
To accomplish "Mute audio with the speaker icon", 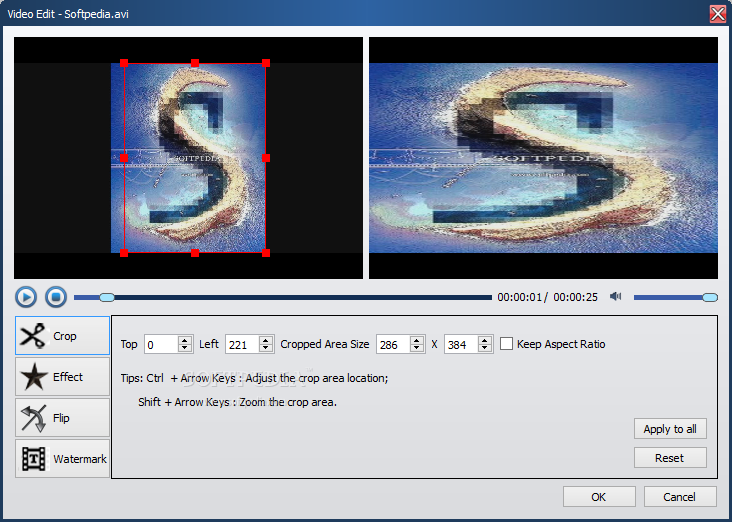I will 616,296.
